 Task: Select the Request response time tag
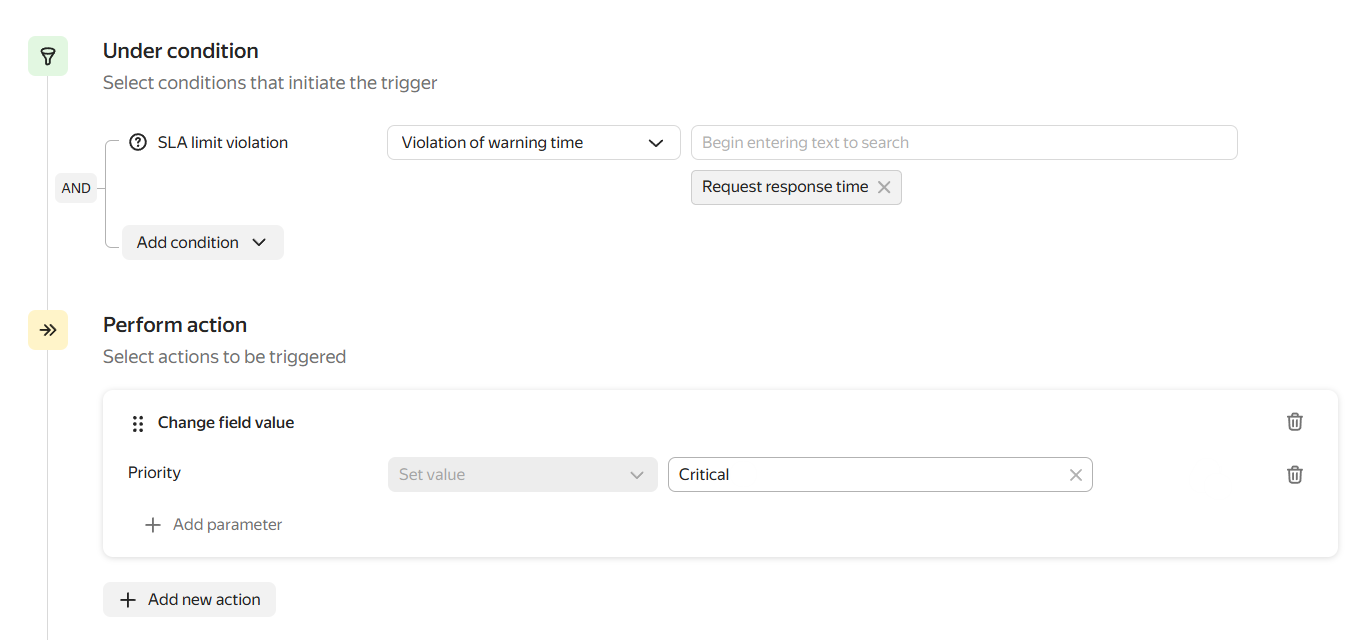pos(784,187)
